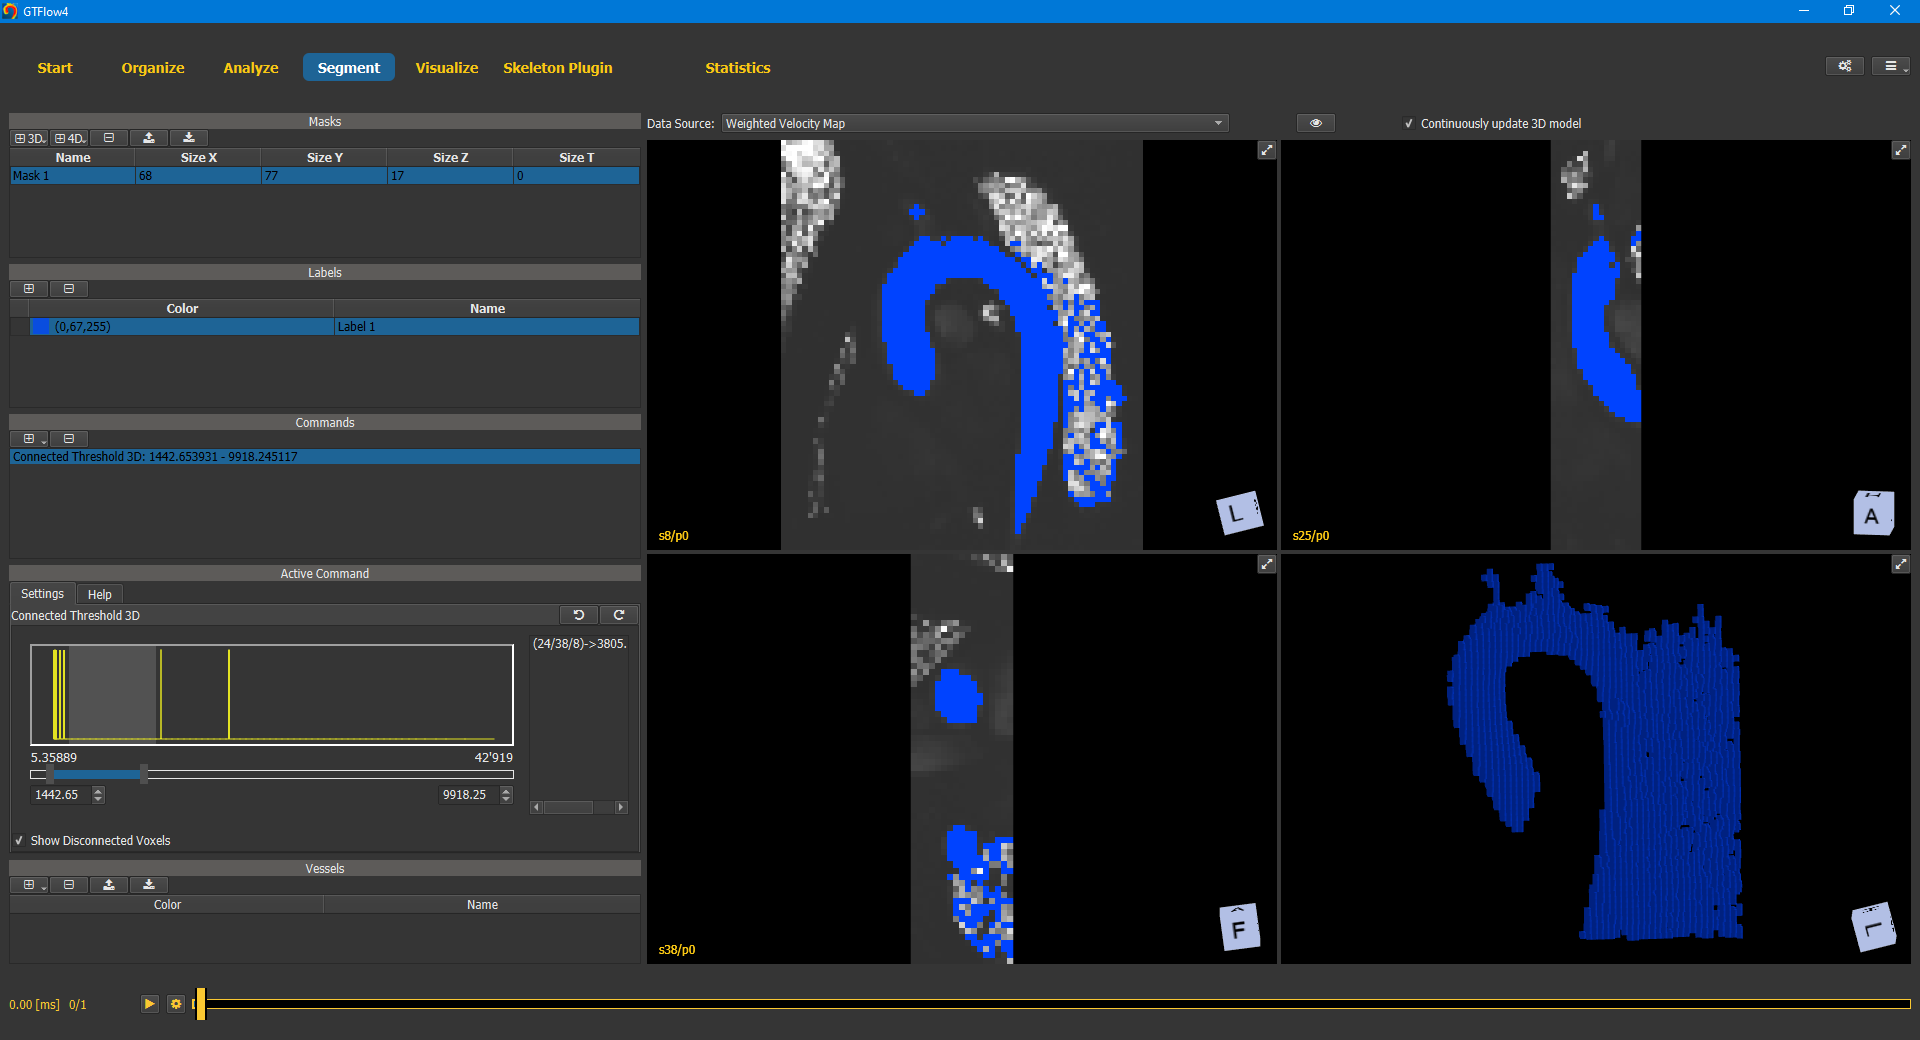Remove vessel with minus icon

click(x=69, y=885)
